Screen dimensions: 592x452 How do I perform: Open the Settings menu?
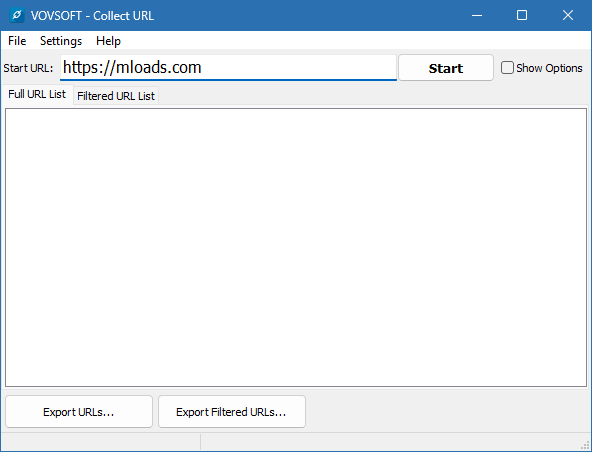coord(61,41)
